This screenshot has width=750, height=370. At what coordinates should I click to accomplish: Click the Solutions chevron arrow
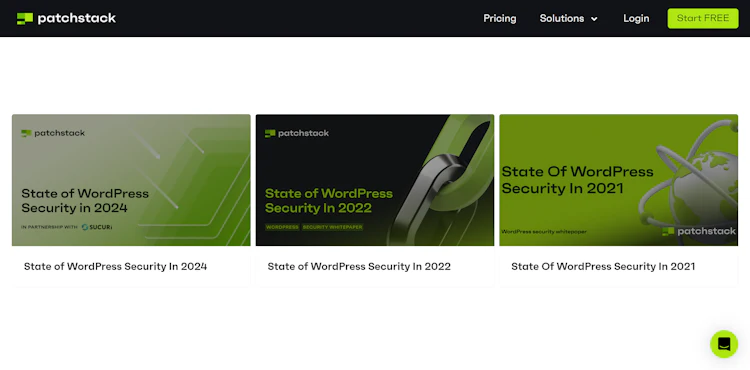tap(594, 19)
